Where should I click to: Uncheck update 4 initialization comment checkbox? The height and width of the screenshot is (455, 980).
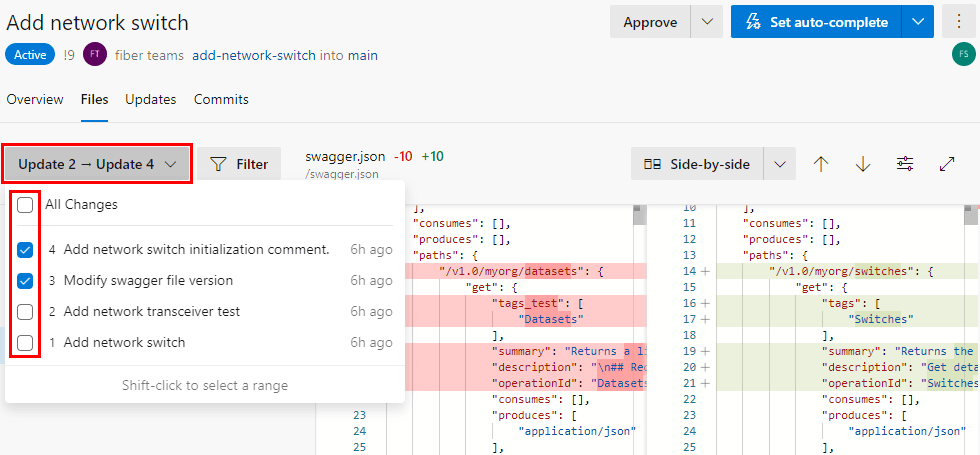25,250
